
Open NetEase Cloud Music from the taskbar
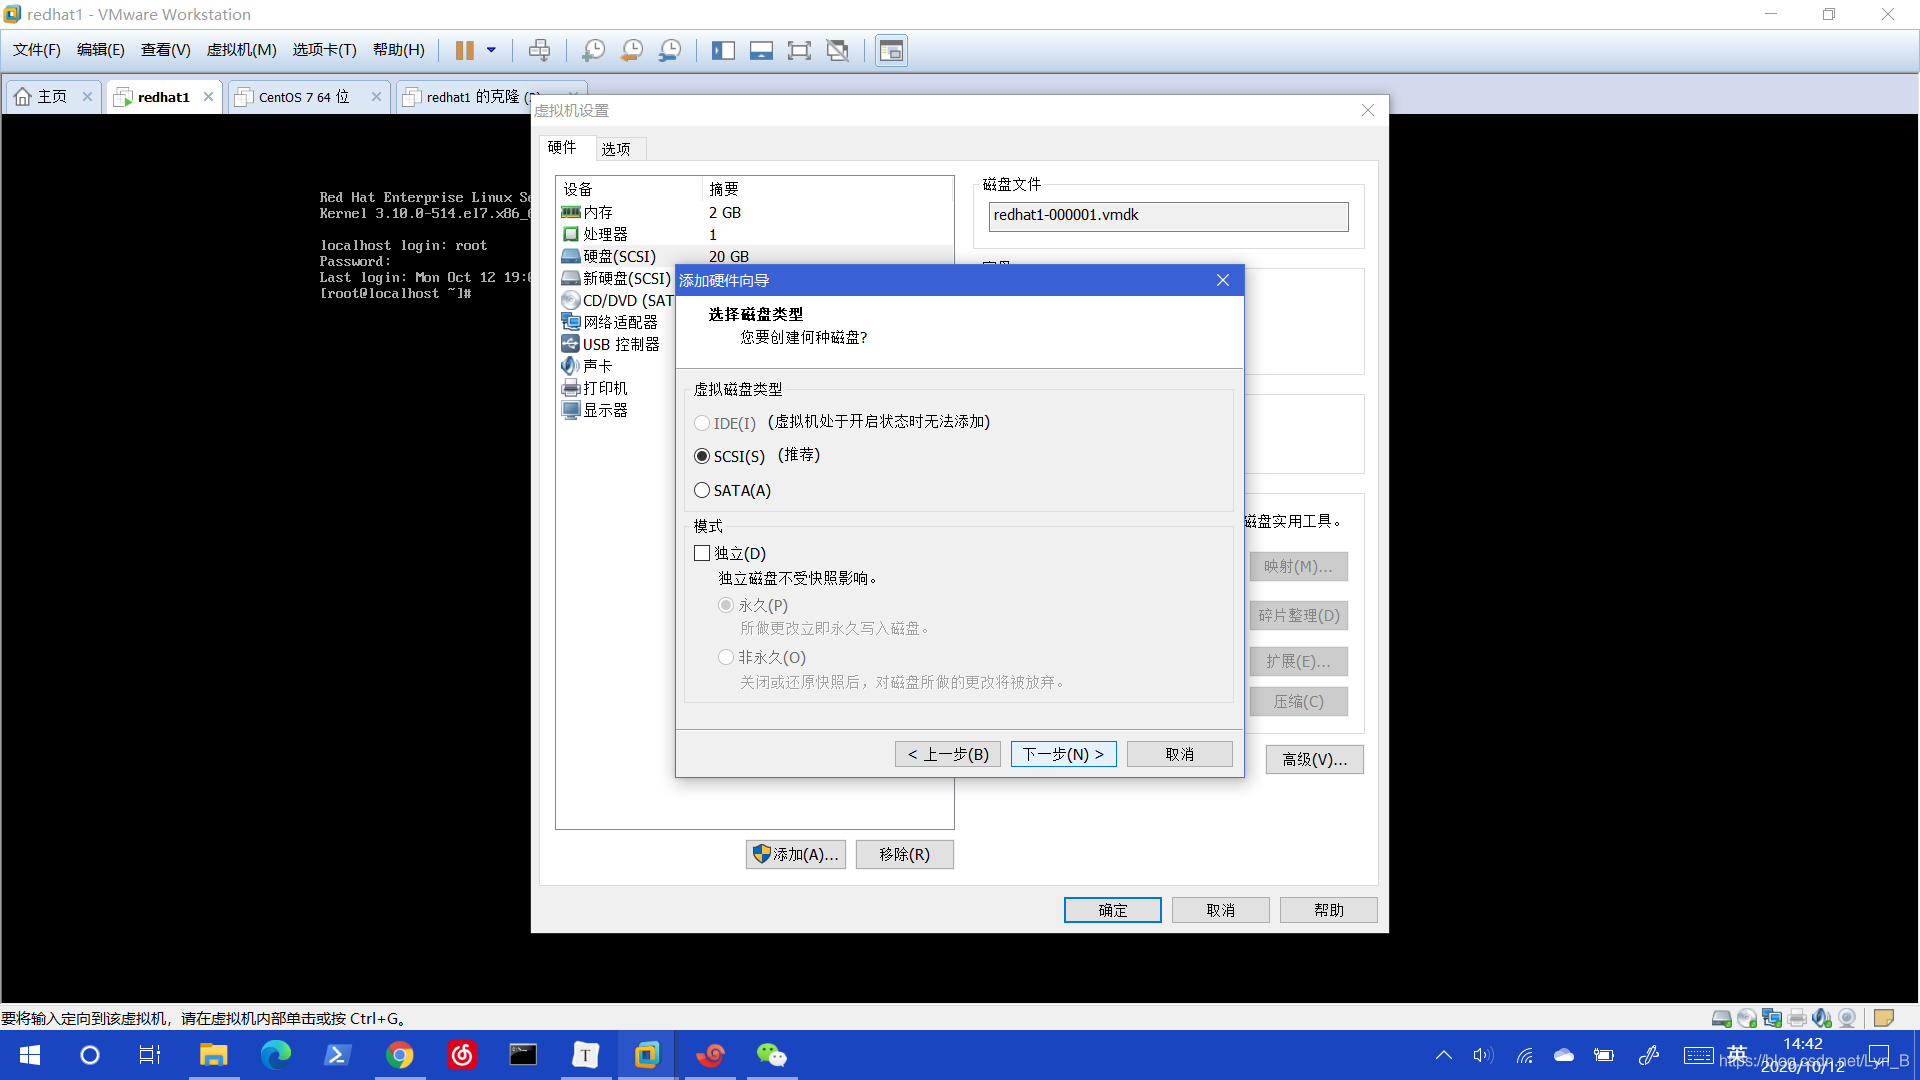click(461, 1055)
